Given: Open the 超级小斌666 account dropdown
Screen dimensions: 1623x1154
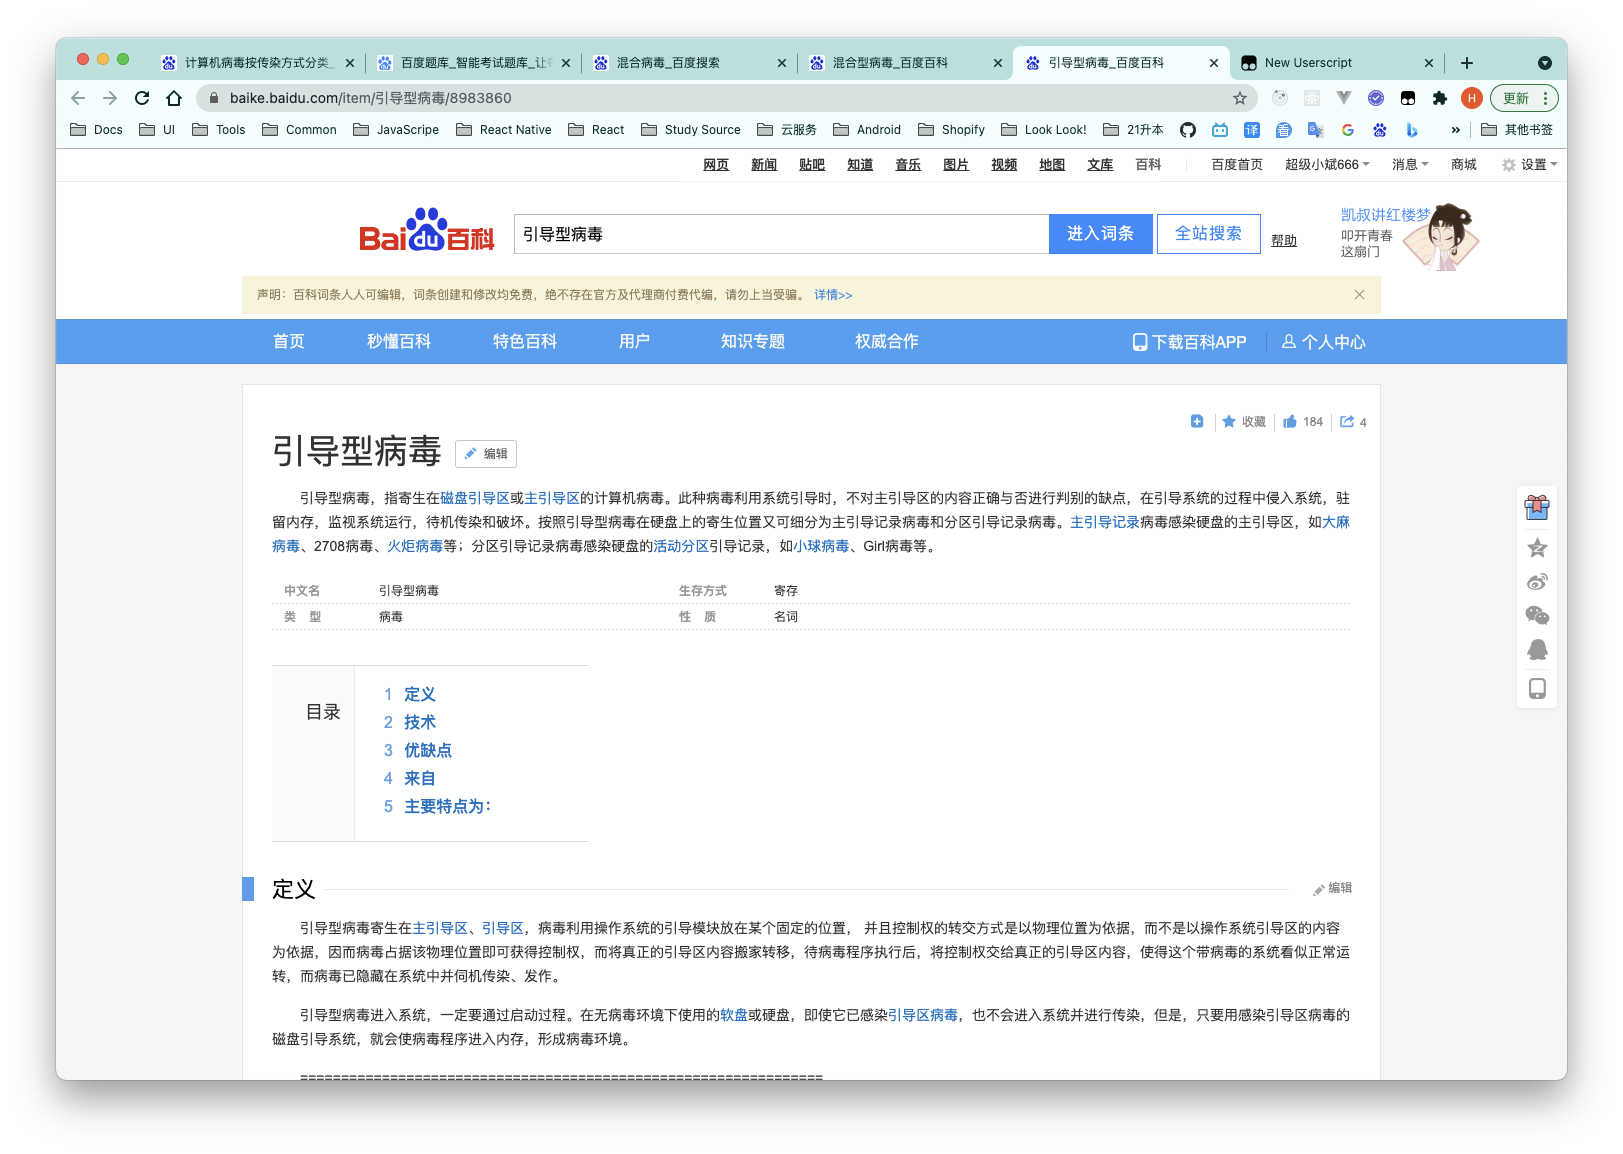Looking at the screenshot, I should (1327, 165).
